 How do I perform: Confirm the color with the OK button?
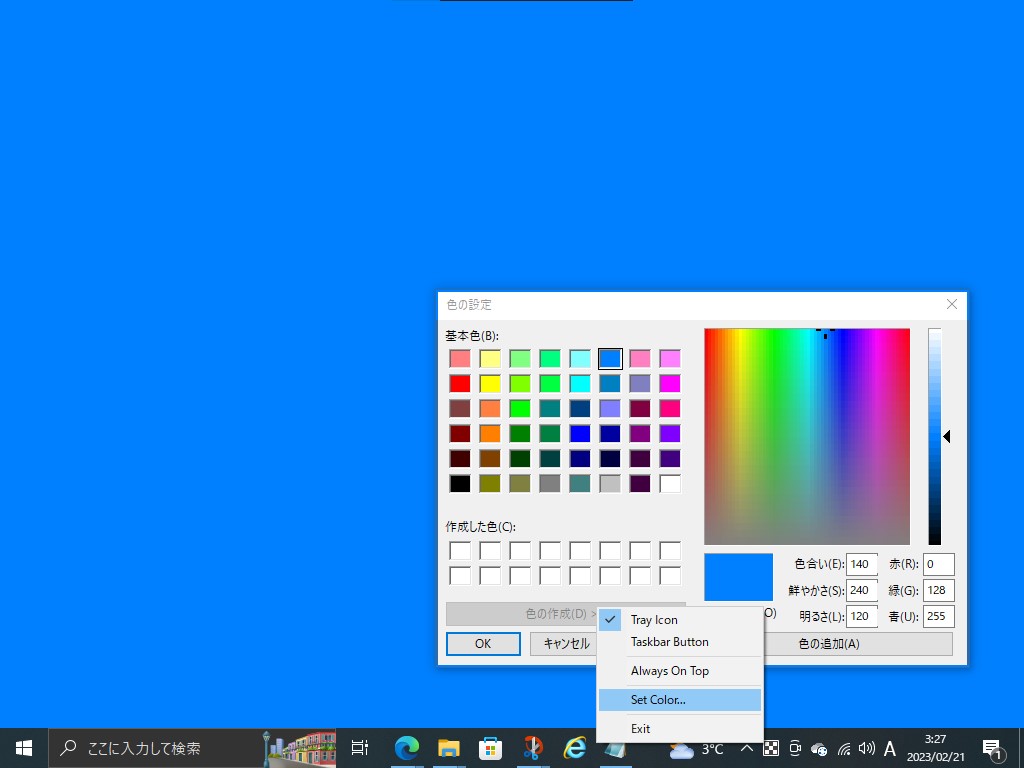click(483, 644)
